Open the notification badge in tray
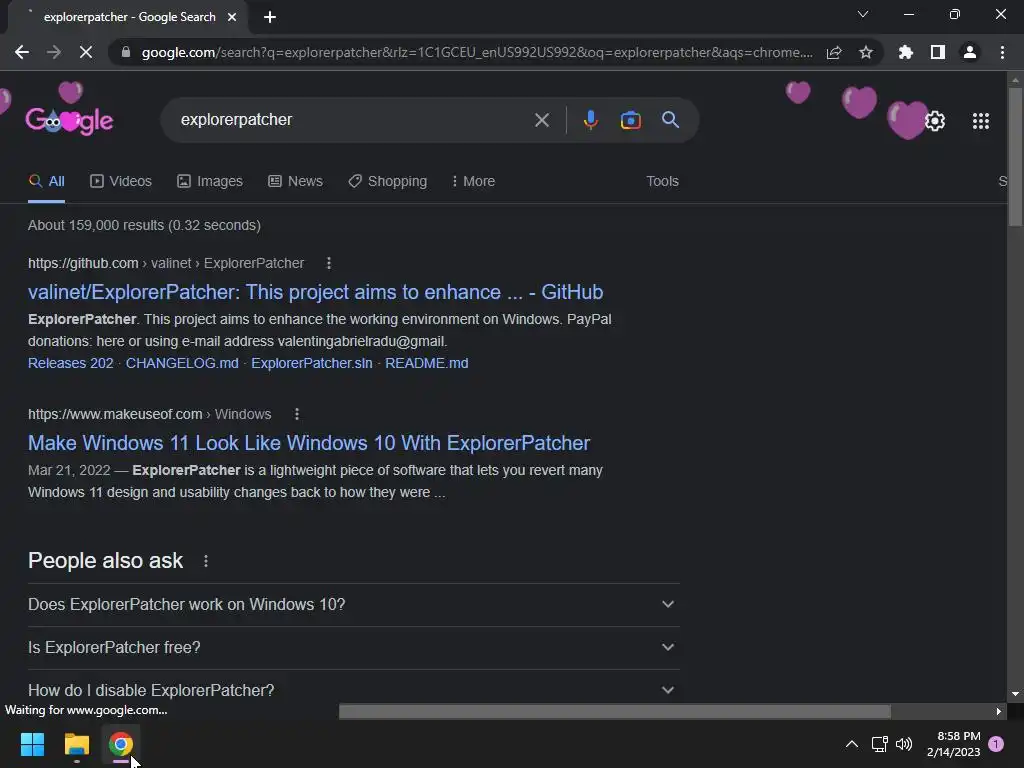This screenshot has height=768, width=1024. (996, 744)
